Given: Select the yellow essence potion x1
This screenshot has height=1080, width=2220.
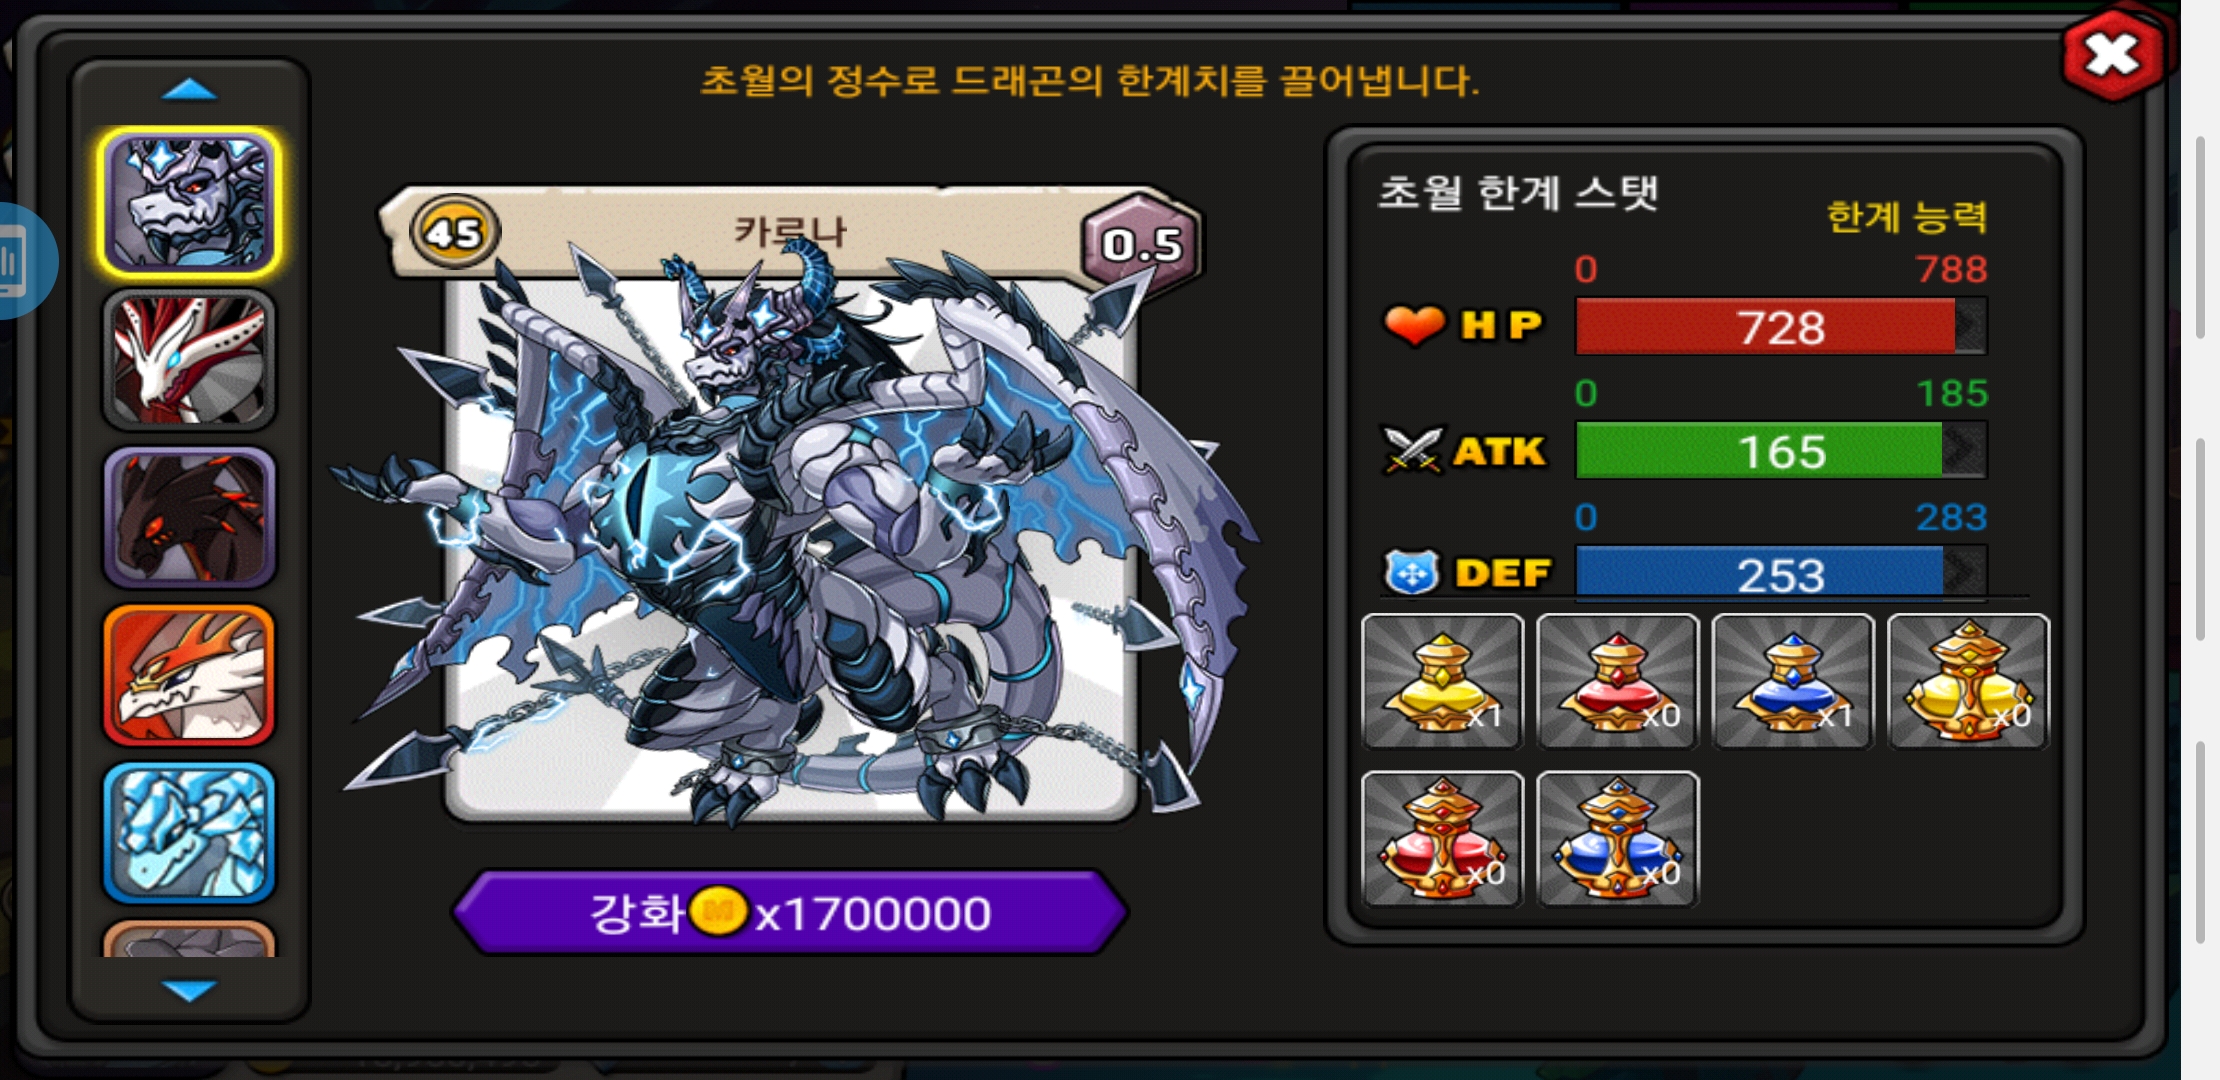Looking at the screenshot, I should pos(1442,681).
